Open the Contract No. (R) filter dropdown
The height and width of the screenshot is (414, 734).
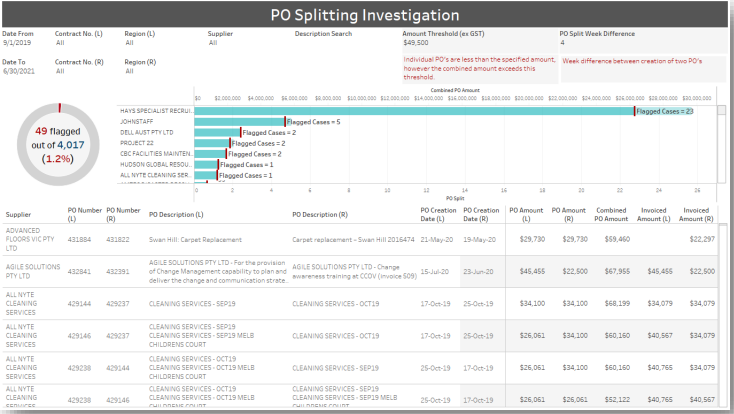[x=60, y=71]
